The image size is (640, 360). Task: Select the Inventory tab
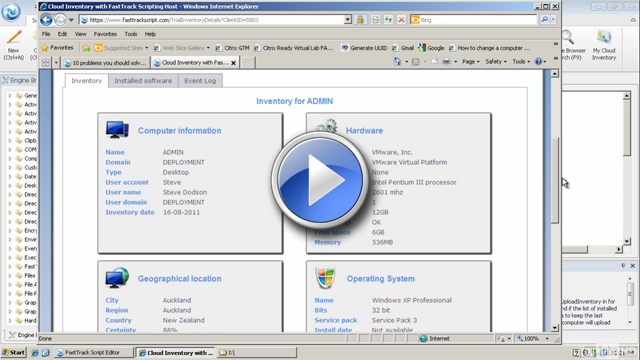tap(87, 81)
